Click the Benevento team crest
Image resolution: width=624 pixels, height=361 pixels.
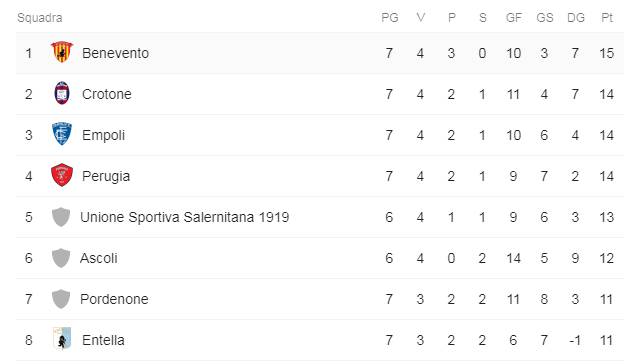[62, 52]
